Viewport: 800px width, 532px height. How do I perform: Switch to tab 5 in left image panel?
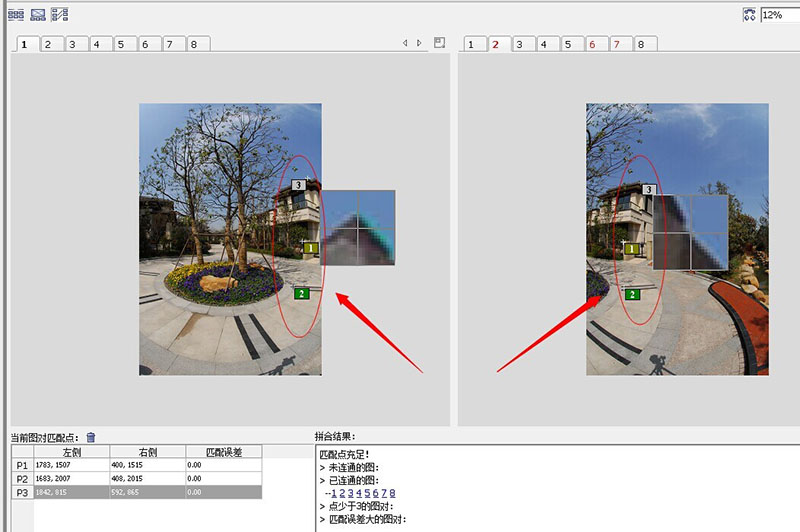[x=120, y=44]
